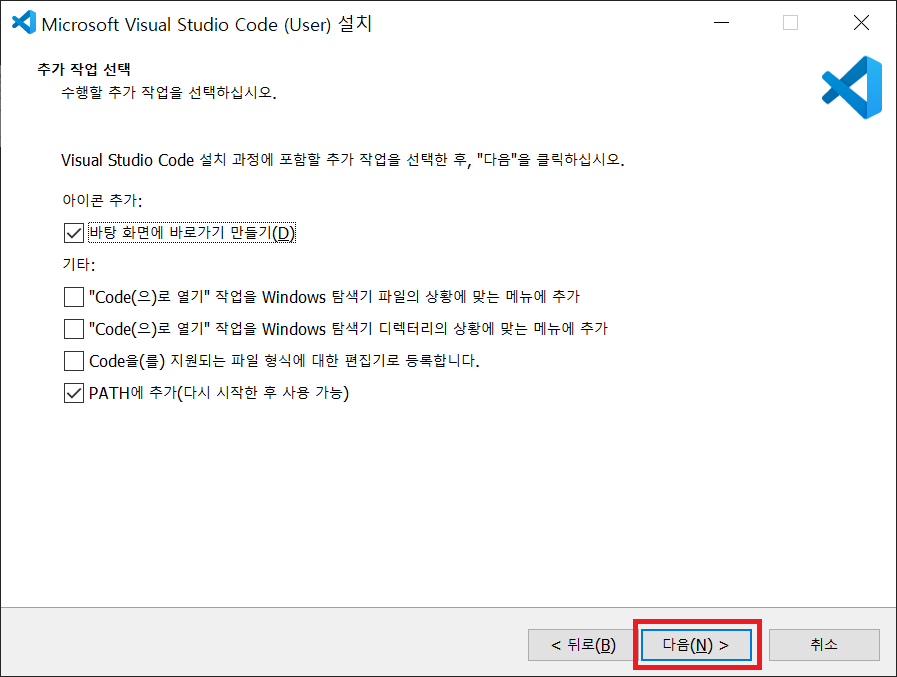The image size is (897, 677).
Task: Cancel the setup with the 취소 button
Action: click(x=824, y=645)
